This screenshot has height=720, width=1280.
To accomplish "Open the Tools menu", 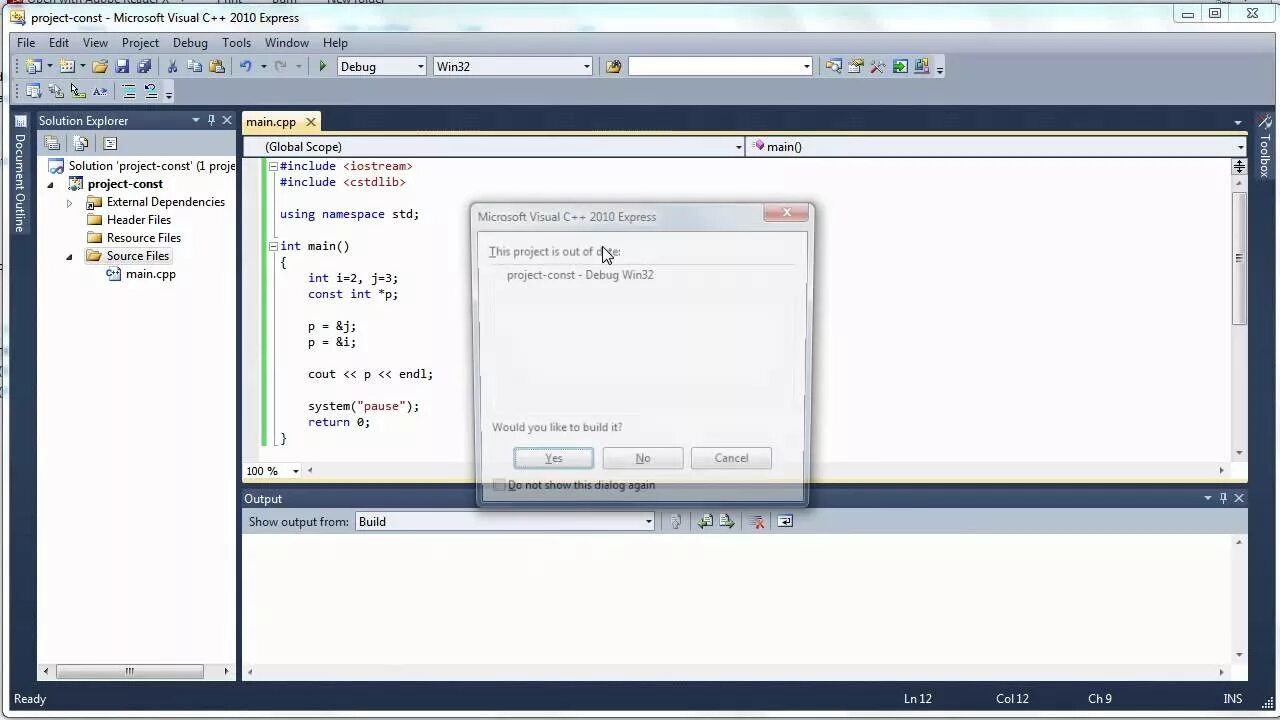I will [236, 43].
